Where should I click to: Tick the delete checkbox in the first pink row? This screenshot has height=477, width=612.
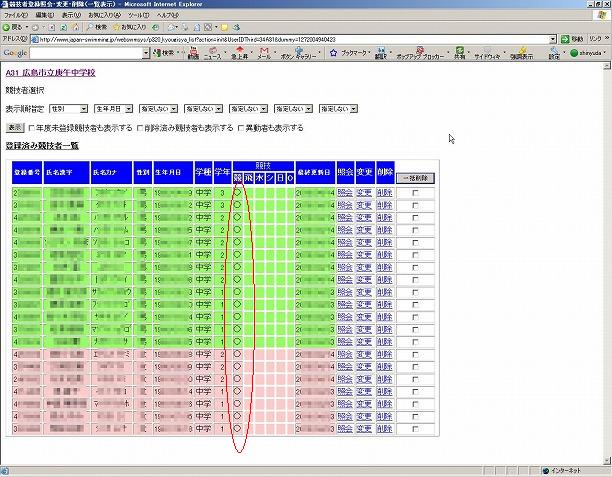pos(415,354)
